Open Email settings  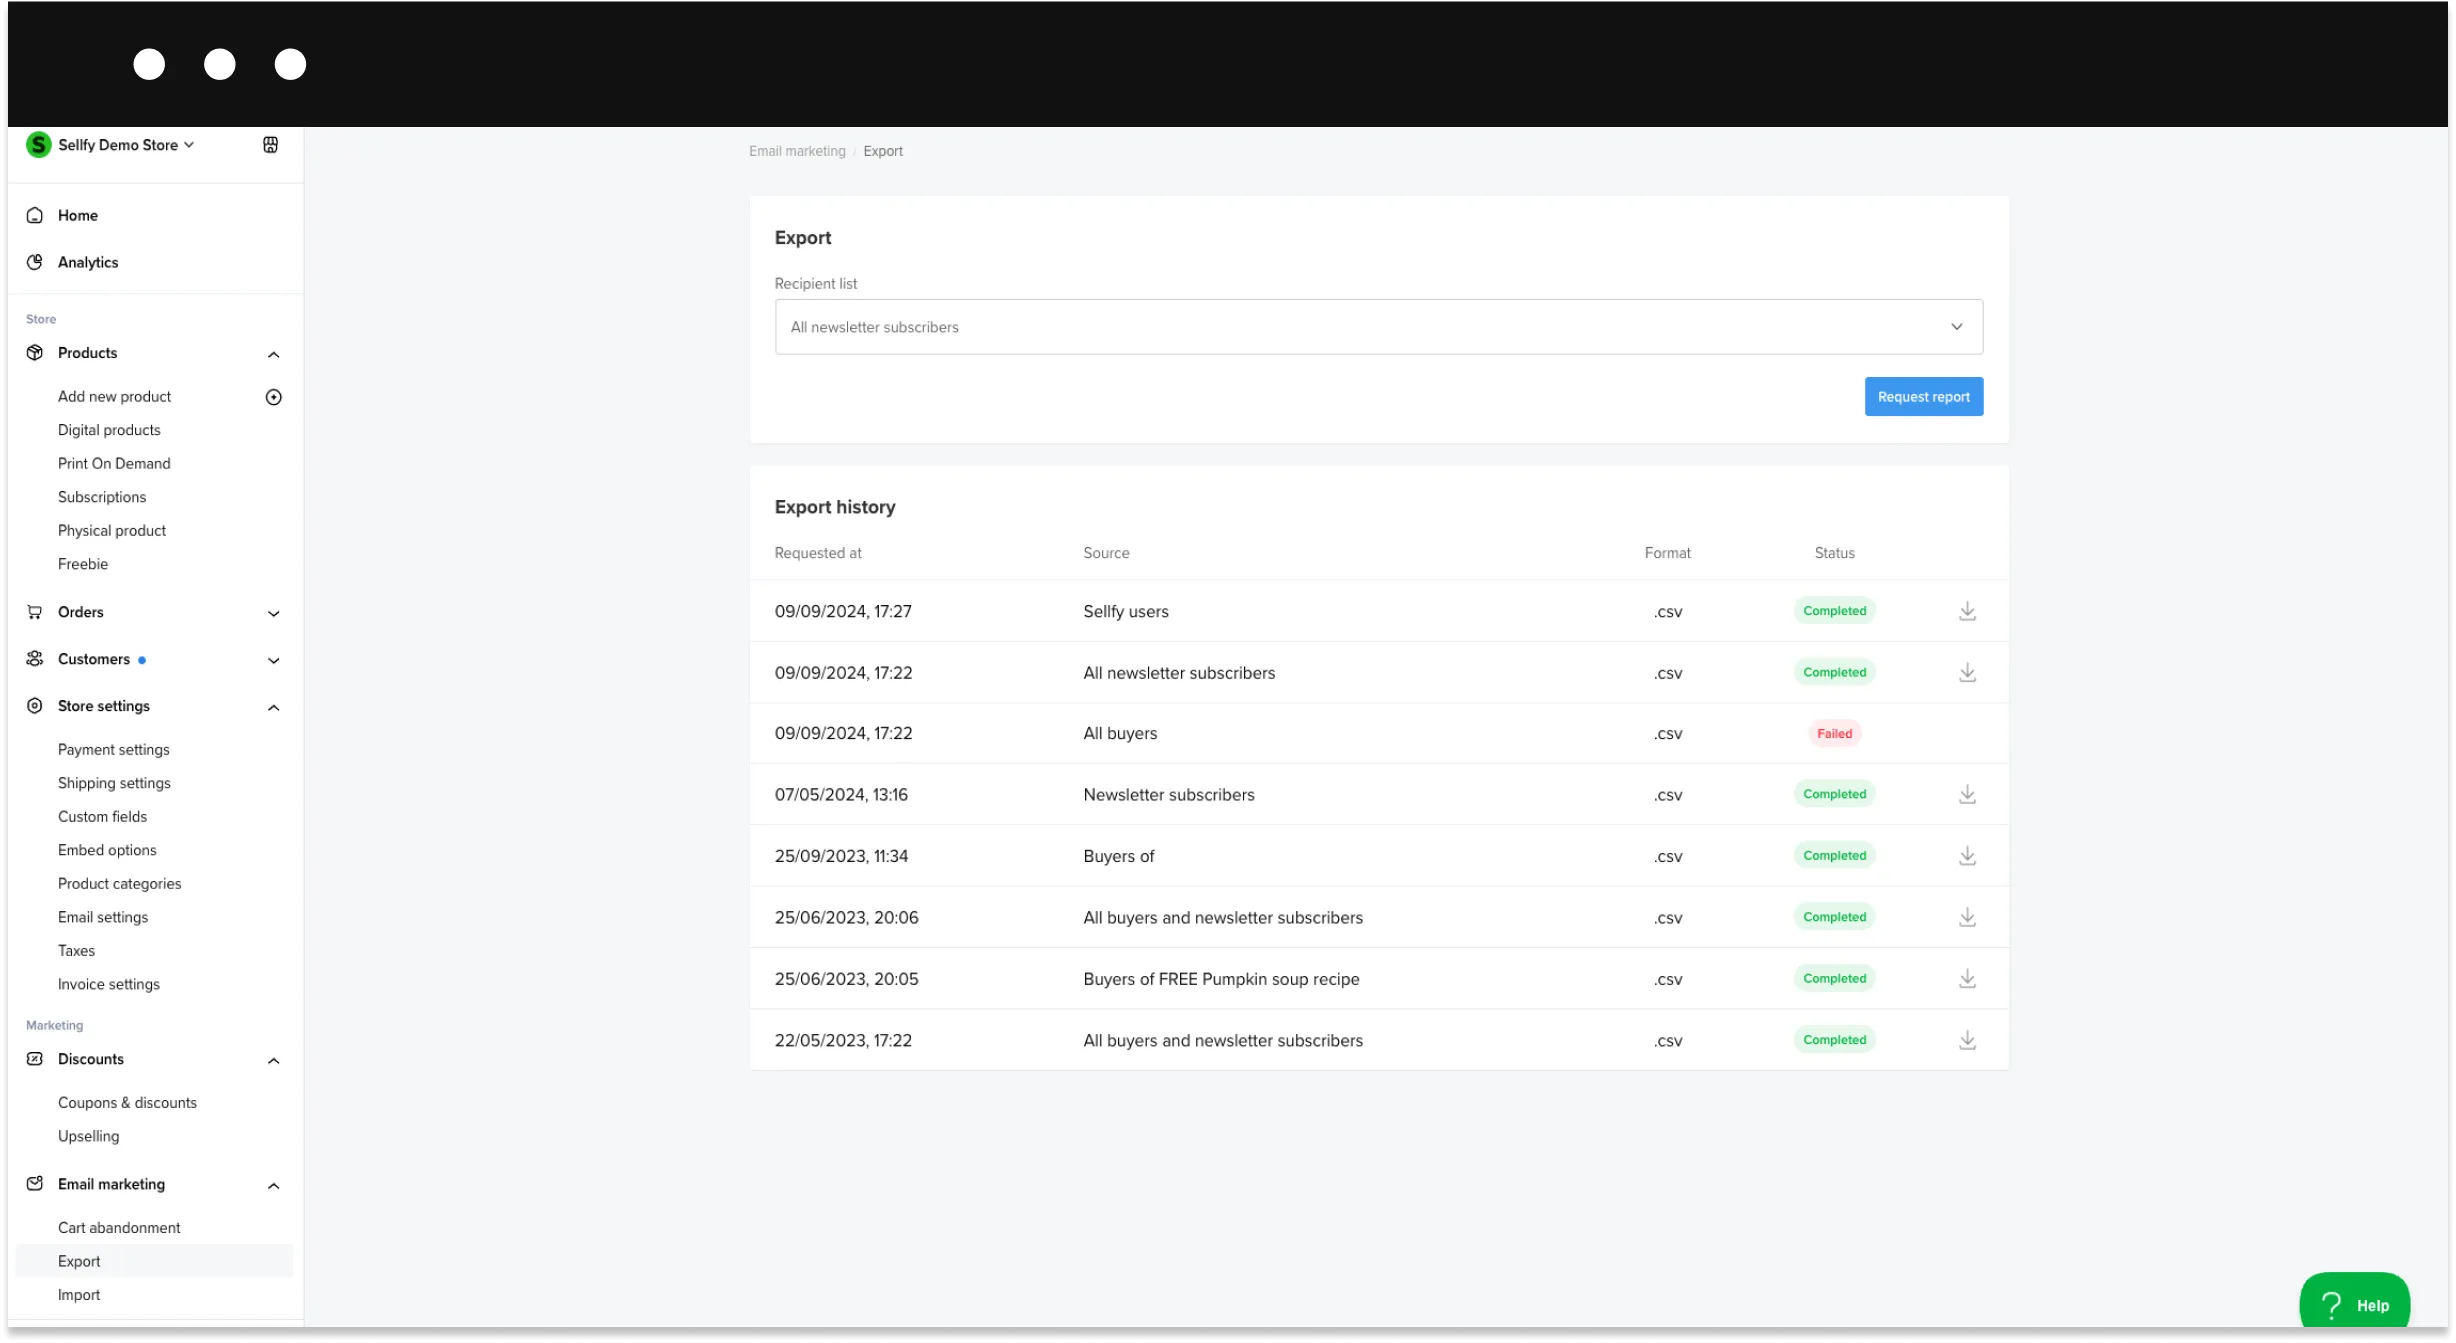pyautogui.click(x=103, y=917)
